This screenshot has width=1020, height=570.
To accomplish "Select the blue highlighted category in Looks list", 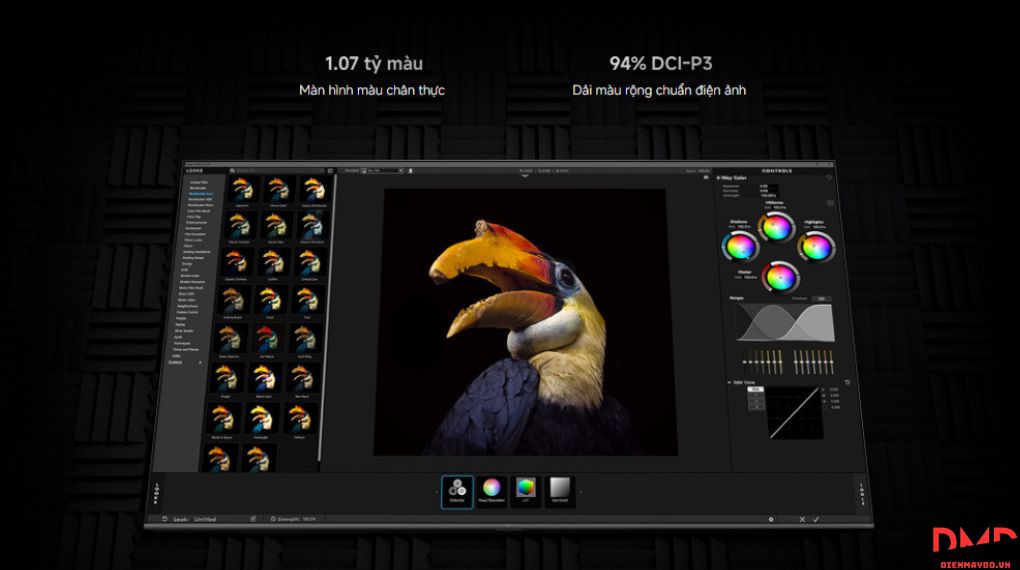I will coord(200,194).
